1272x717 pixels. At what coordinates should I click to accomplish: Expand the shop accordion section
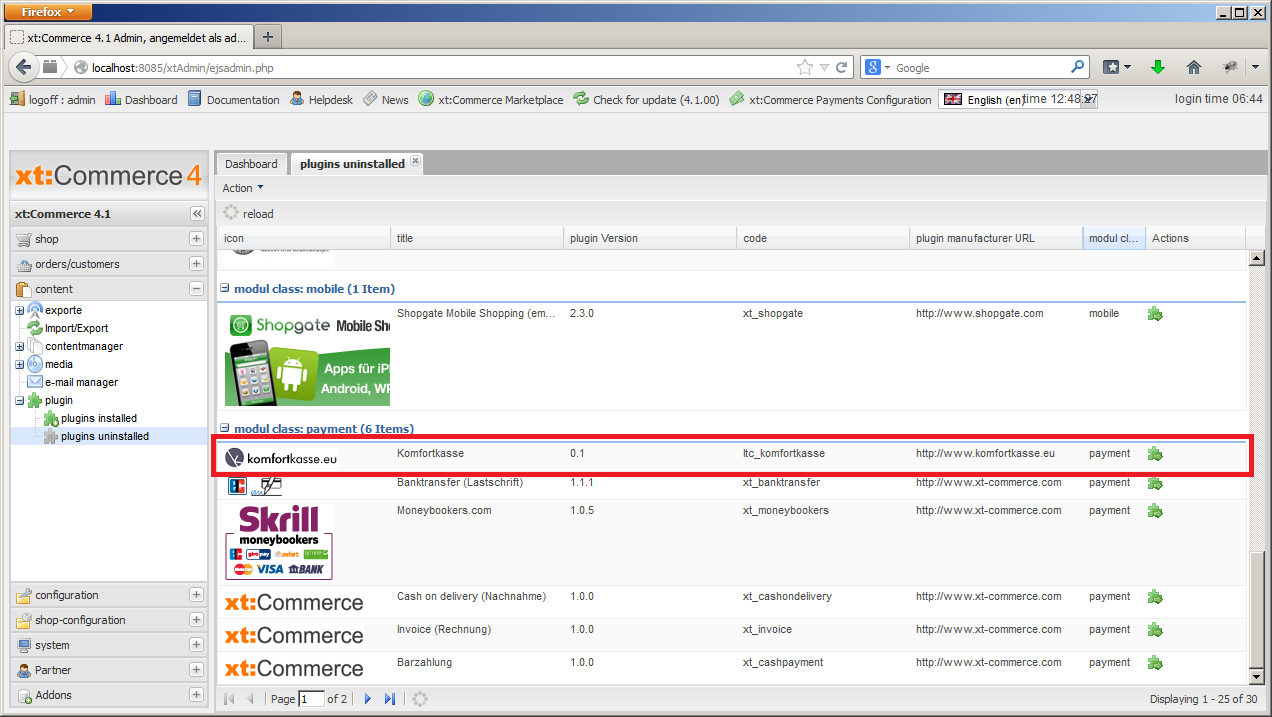[196, 239]
